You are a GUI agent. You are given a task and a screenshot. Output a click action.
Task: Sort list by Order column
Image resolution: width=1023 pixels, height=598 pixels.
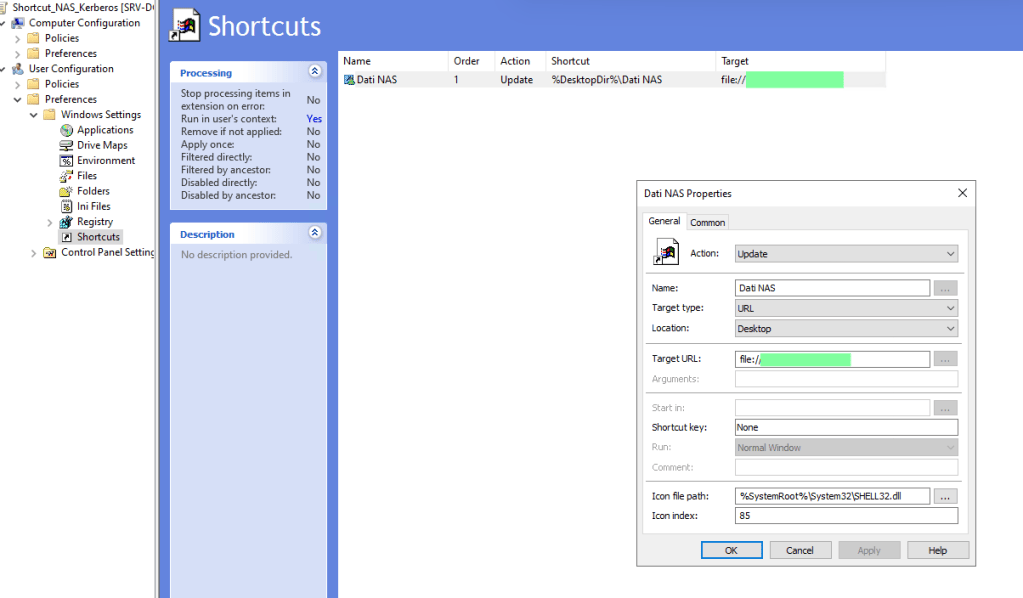click(472, 61)
